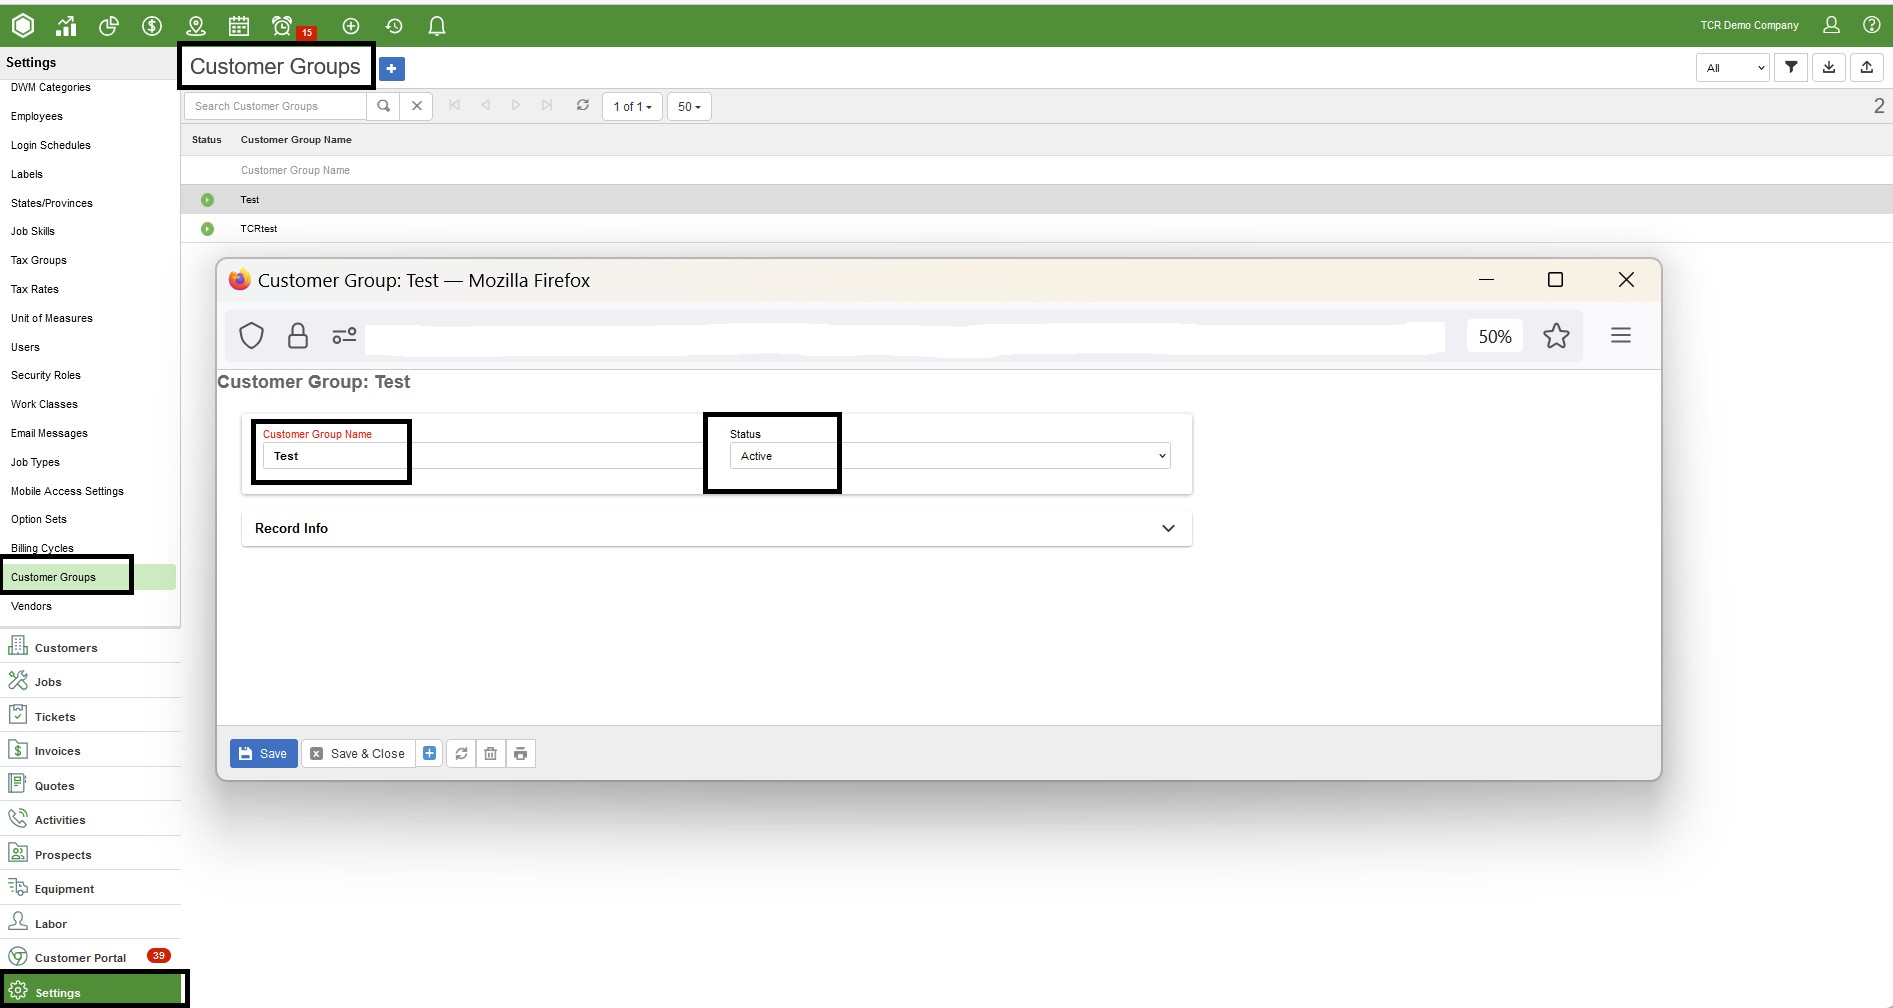The height and width of the screenshot is (1008, 1893).
Task: Click the upload import icon
Action: tap(1867, 67)
